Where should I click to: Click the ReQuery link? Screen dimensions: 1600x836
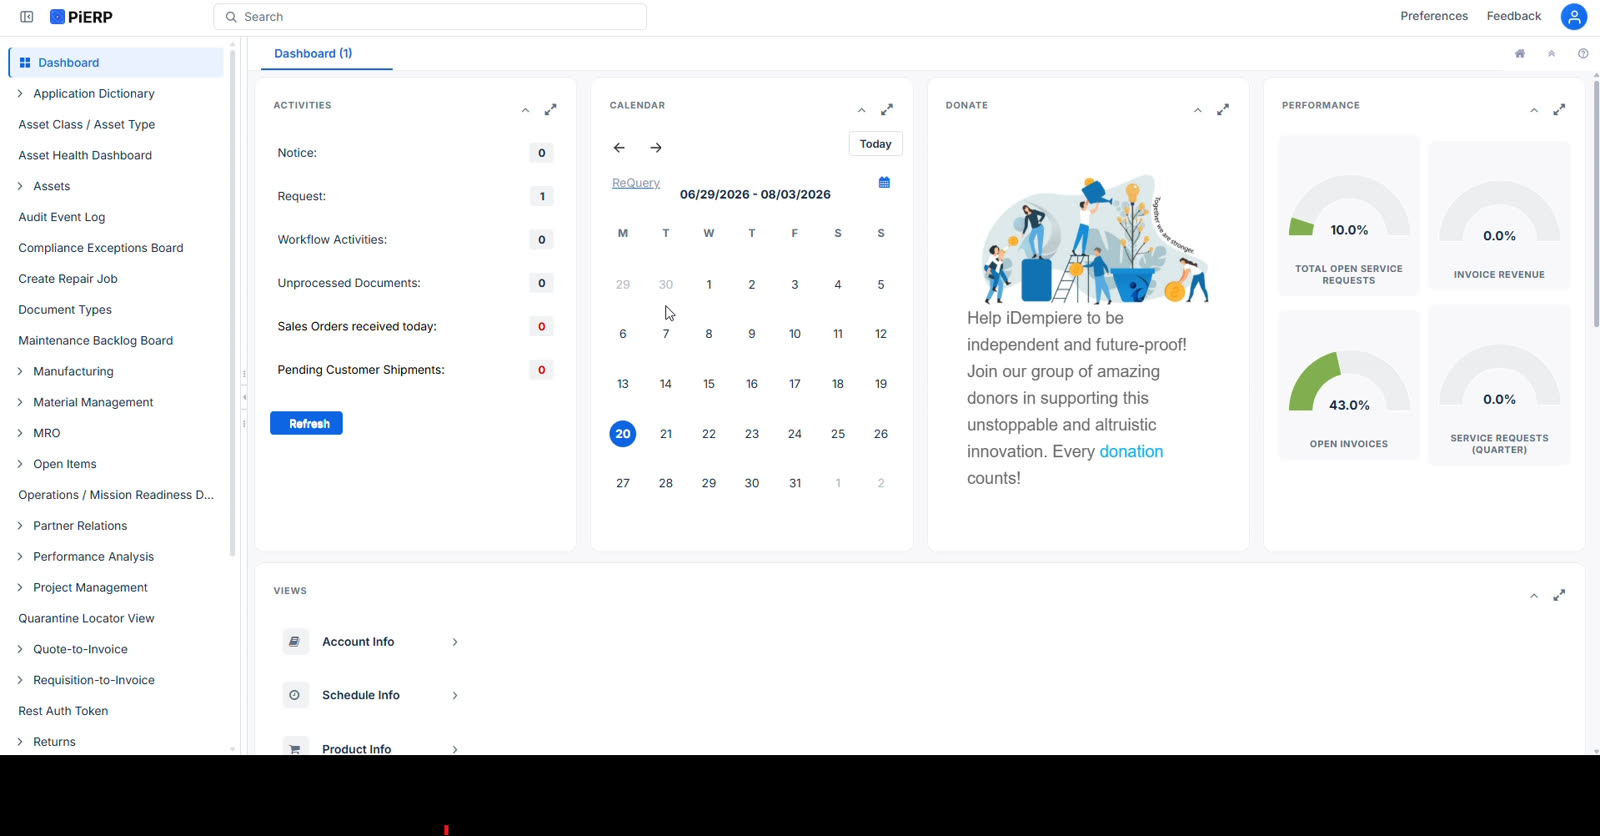point(636,183)
